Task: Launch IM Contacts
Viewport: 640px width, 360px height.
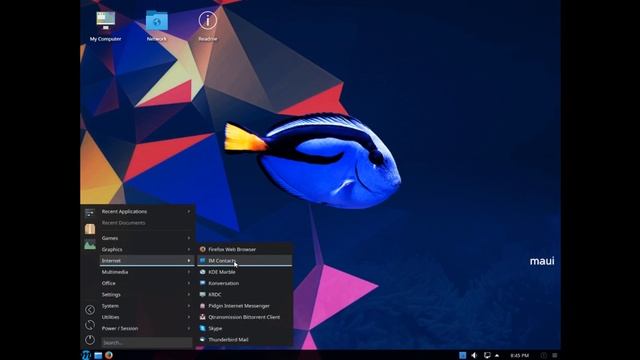Action: (244, 260)
